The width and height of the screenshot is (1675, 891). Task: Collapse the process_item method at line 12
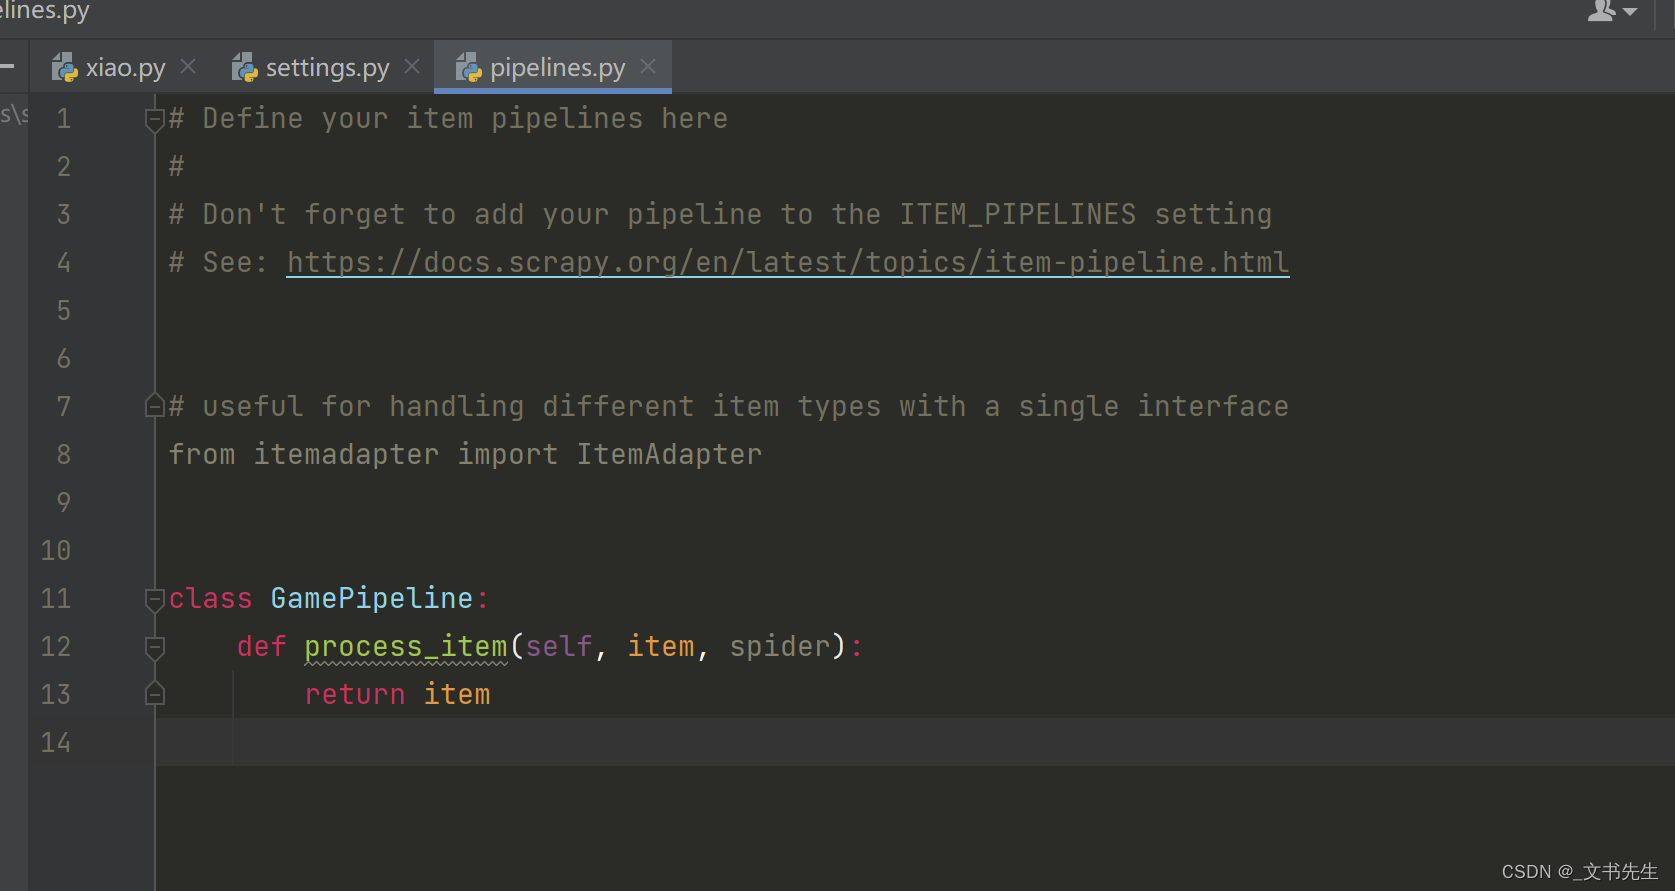tap(155, 648)
